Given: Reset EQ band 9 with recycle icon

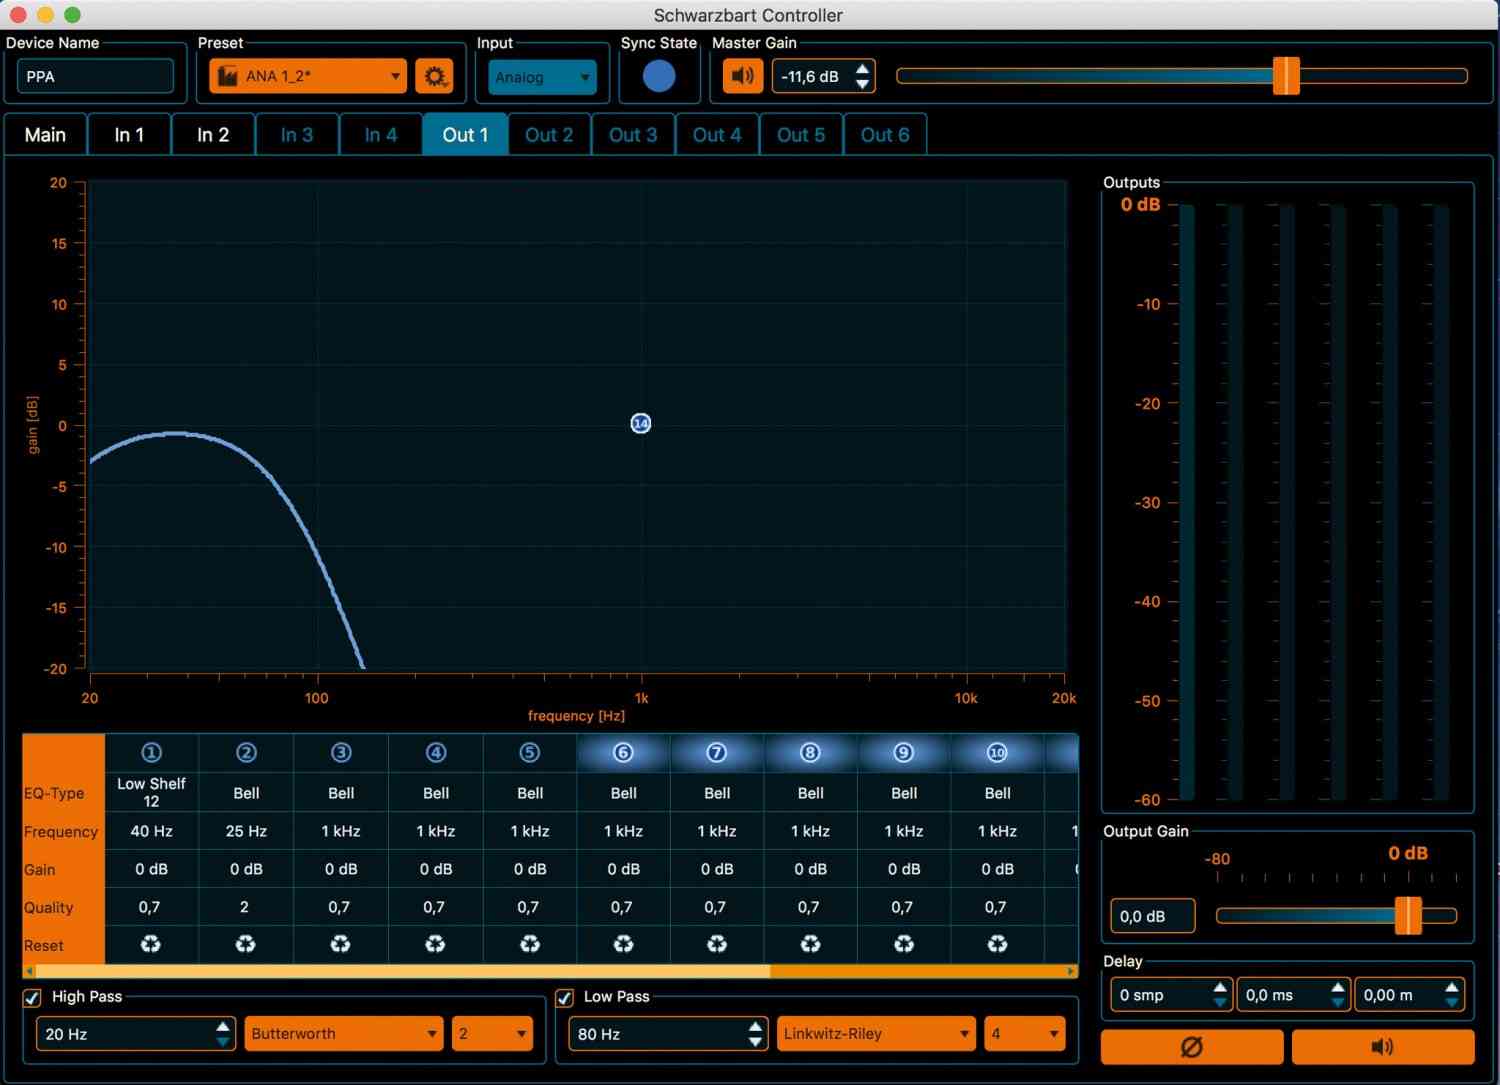Looking at the screenshot, I should [x=904, y=944].
